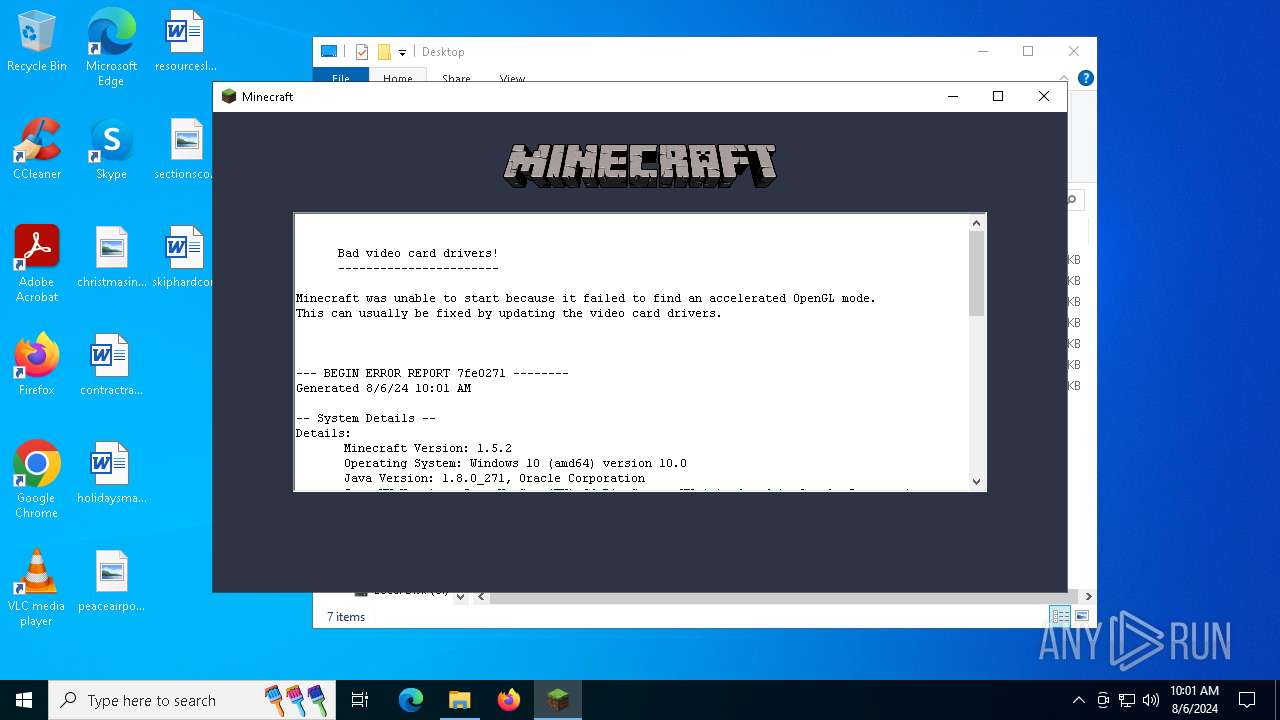Click "BEGIN ERROR REPORT 7fe0271" line

click(432, 373)
